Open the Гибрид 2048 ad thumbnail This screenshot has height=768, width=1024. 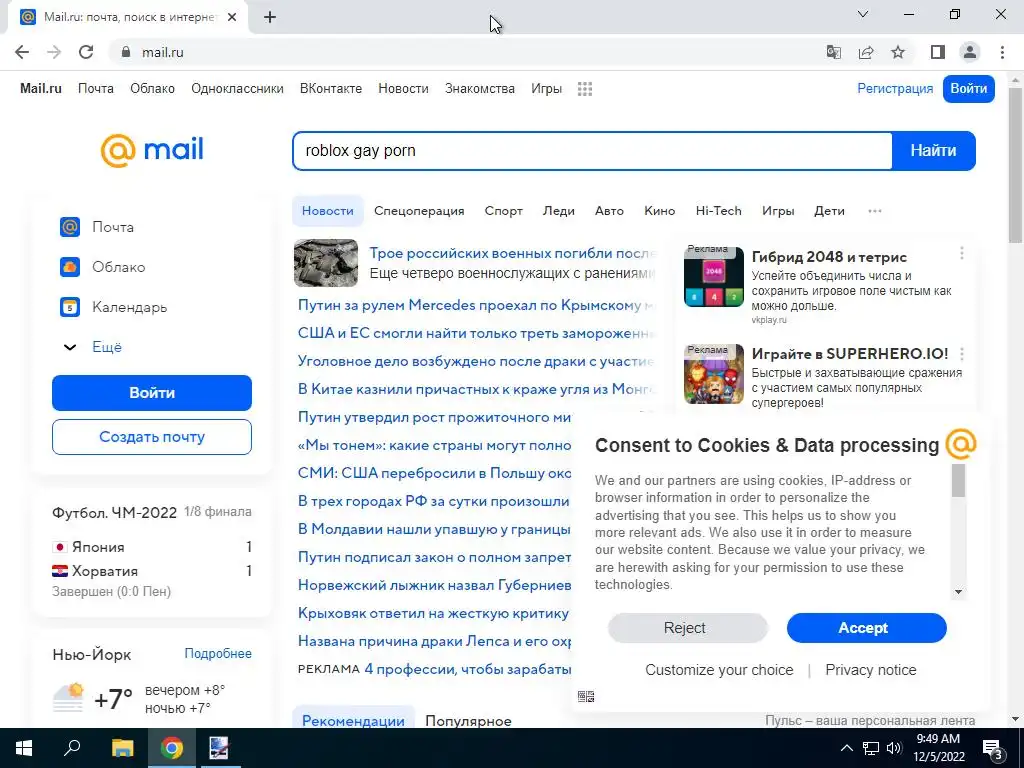tap(714, 276)
